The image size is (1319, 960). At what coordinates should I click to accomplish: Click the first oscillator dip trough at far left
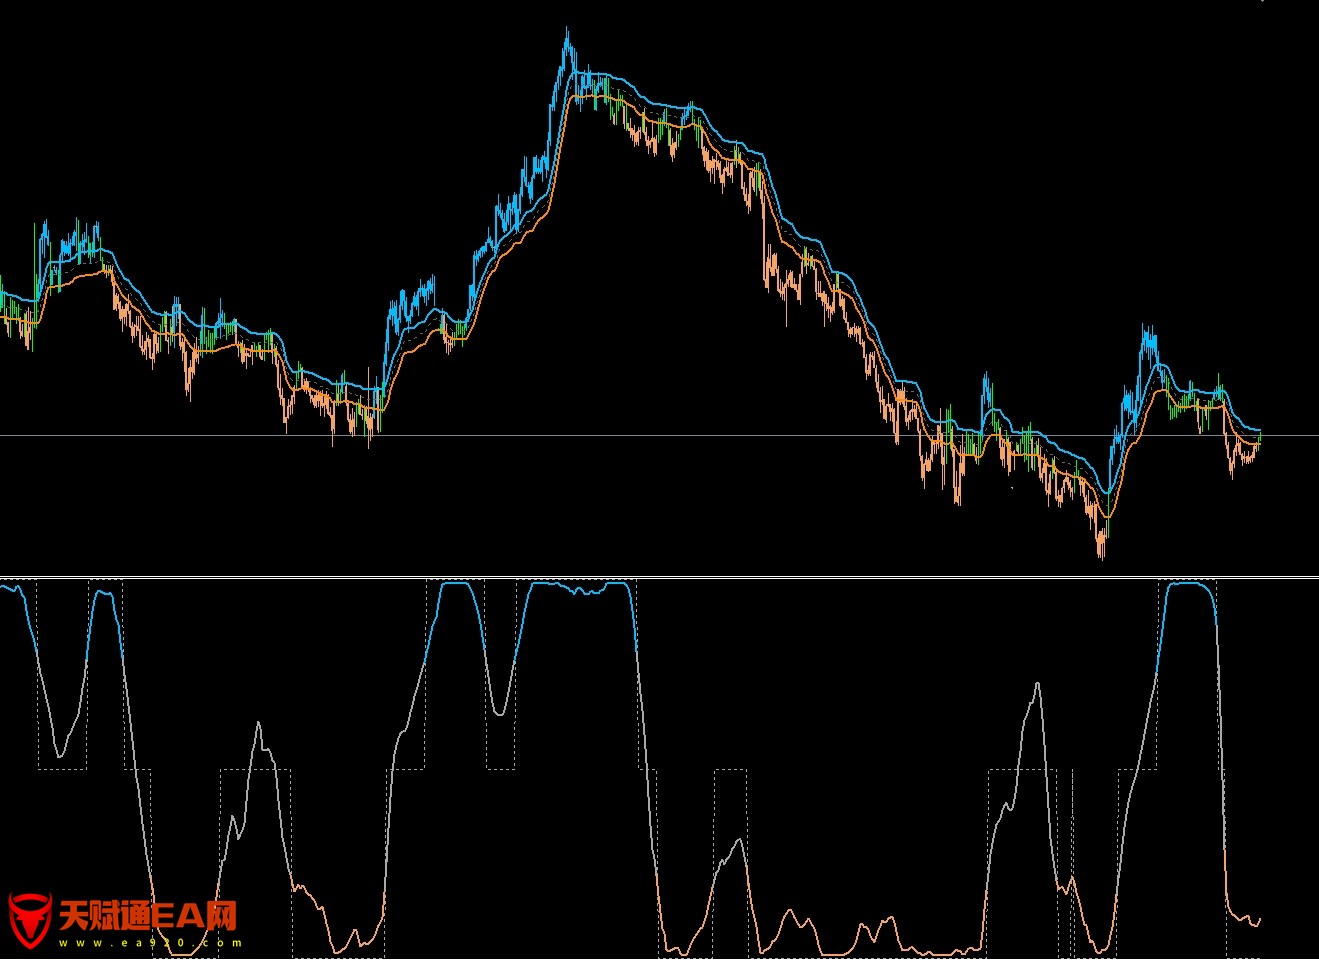pyautogui.click(x=60, y=755)
